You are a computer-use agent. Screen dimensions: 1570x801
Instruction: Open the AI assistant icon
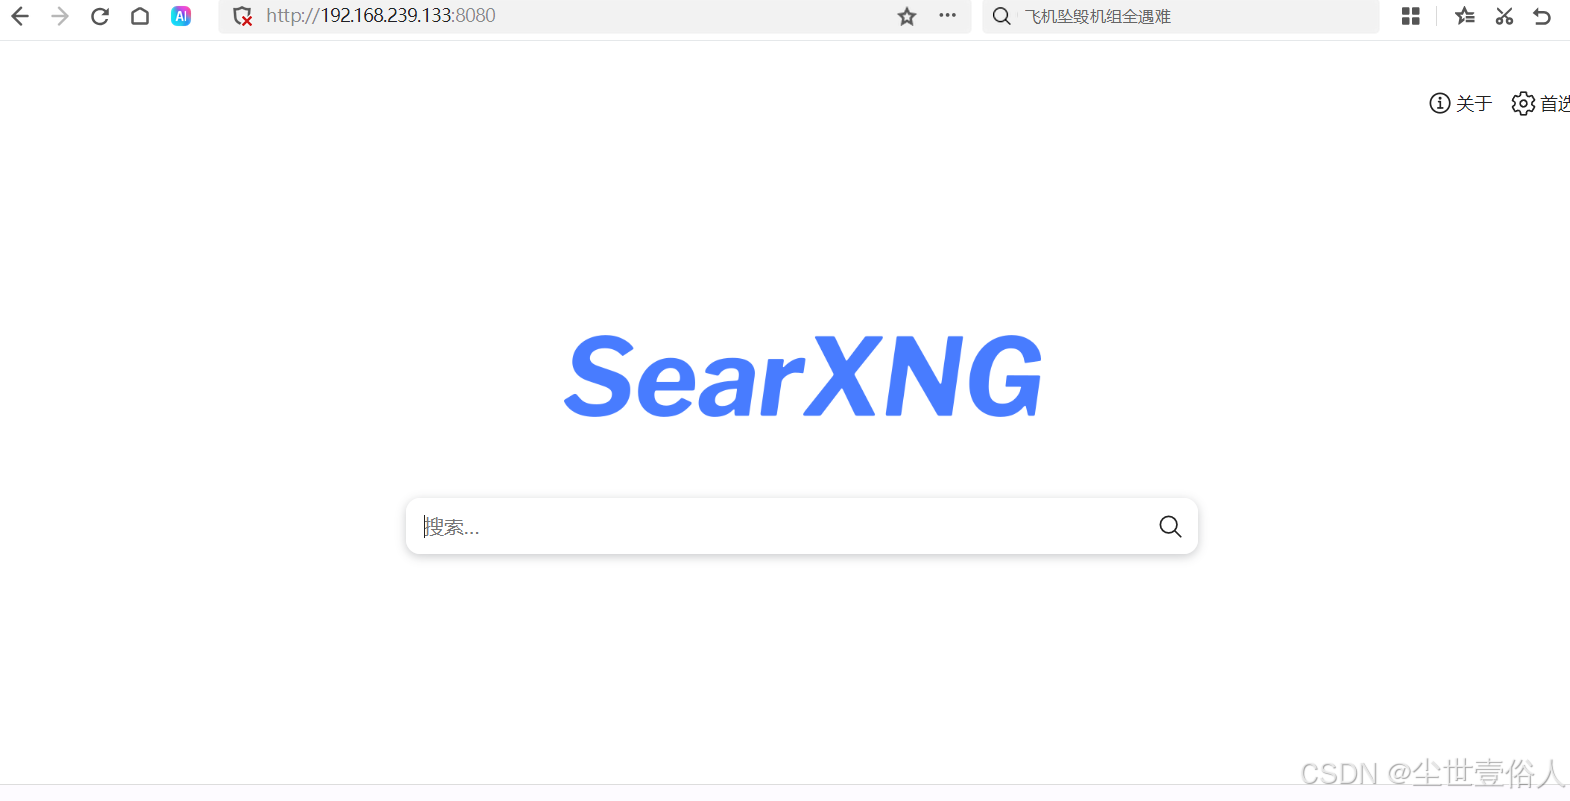coord(181,16)
